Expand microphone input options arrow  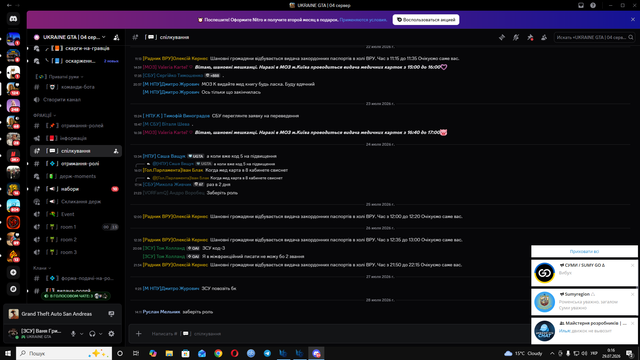82,334
